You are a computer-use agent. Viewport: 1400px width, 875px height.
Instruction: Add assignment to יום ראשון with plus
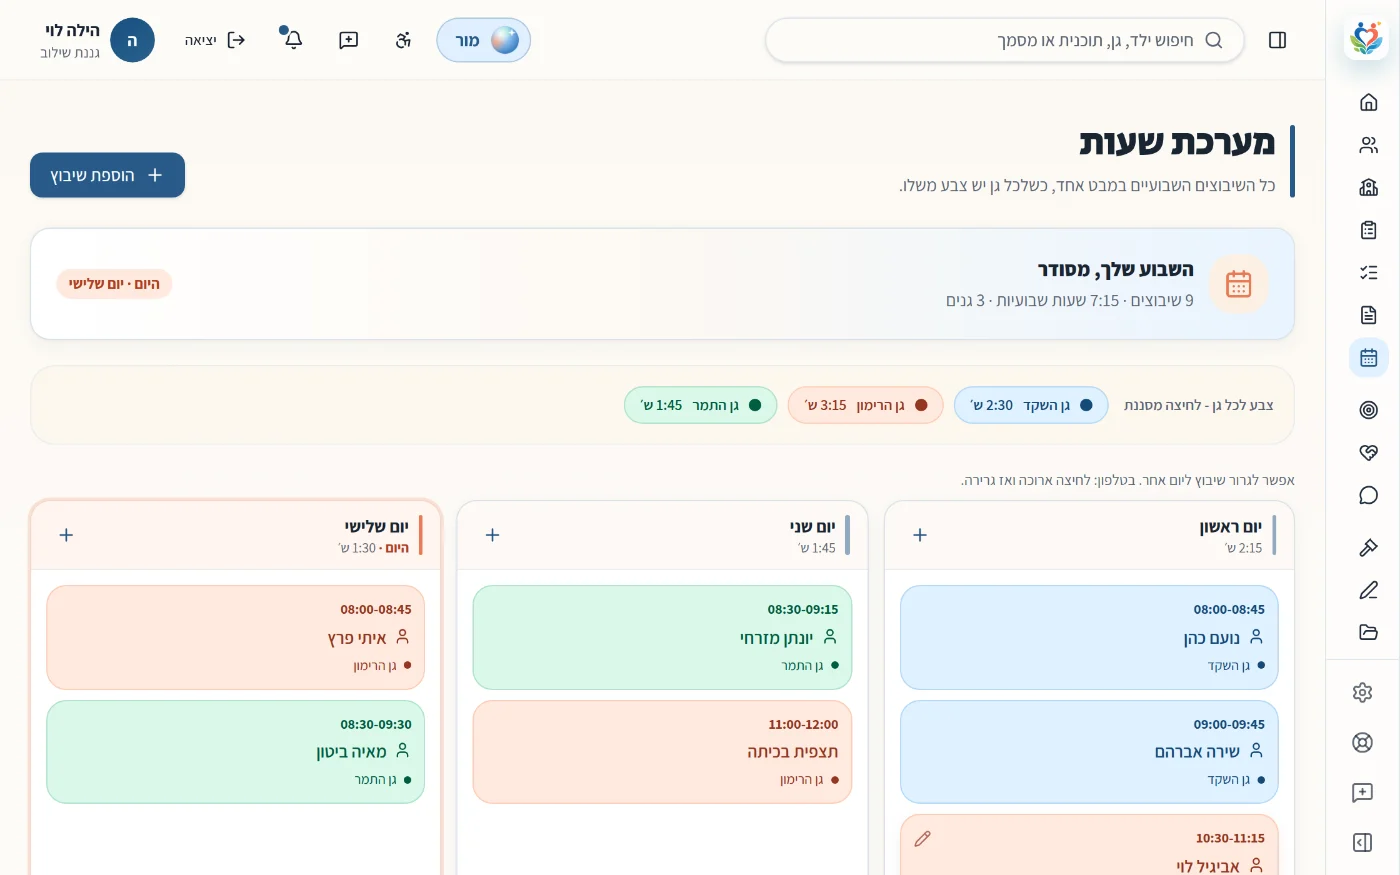coord(920,535)
